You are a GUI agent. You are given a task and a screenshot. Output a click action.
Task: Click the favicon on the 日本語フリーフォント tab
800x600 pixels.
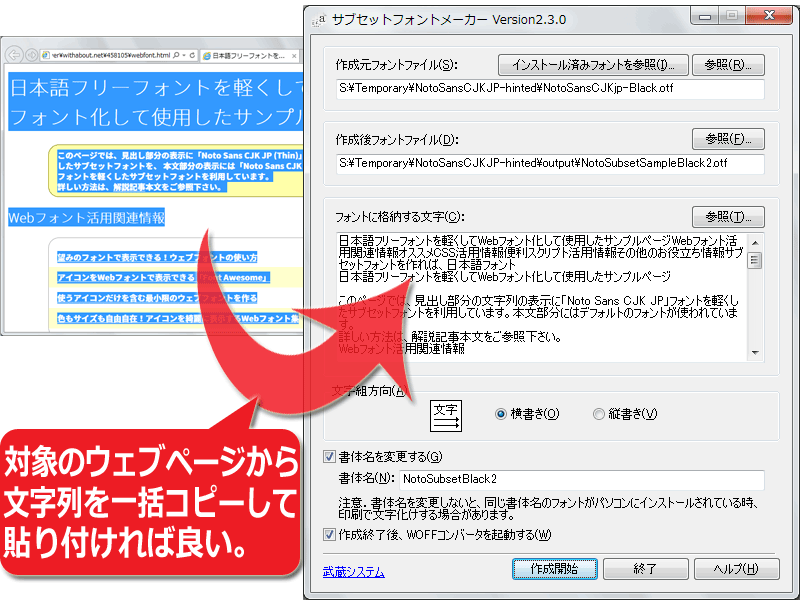point(208,56)
